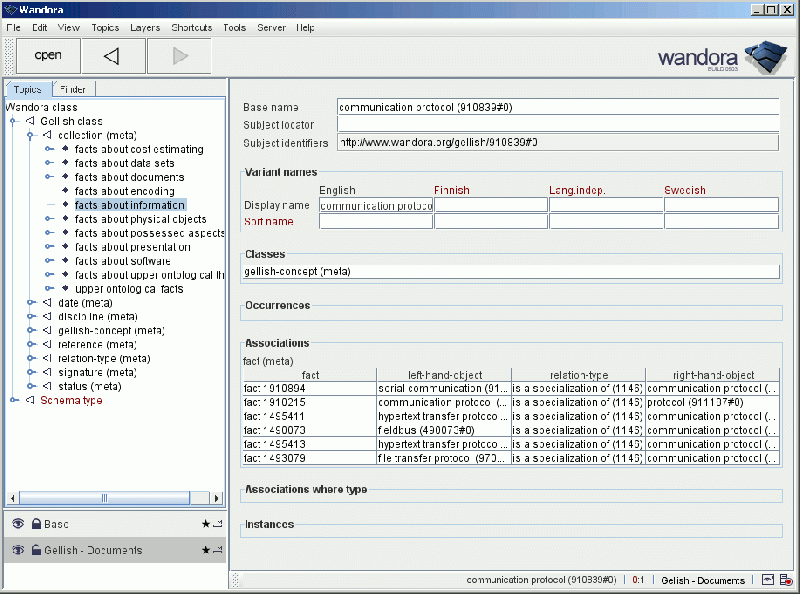800x594 pixels.
Task: Switch to the Finder tab
Action: coord(74,90)
